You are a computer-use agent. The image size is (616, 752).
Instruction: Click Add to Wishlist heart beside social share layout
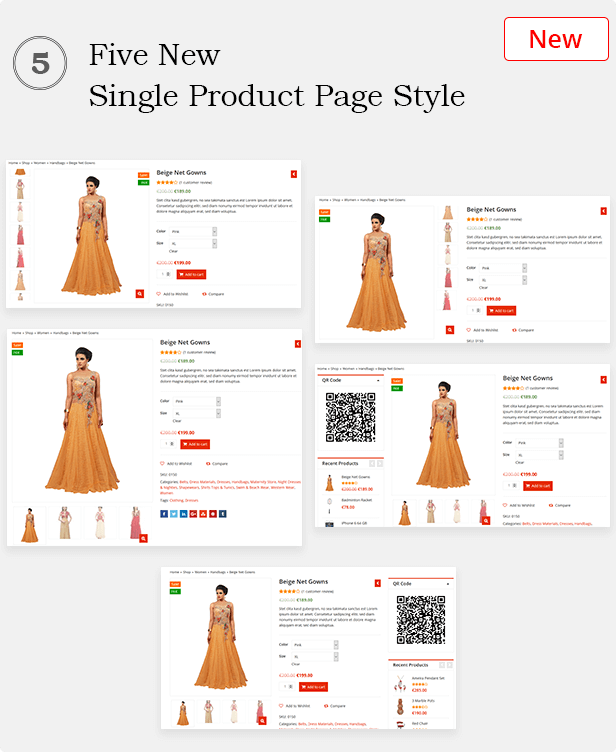(x=162, y=463)
